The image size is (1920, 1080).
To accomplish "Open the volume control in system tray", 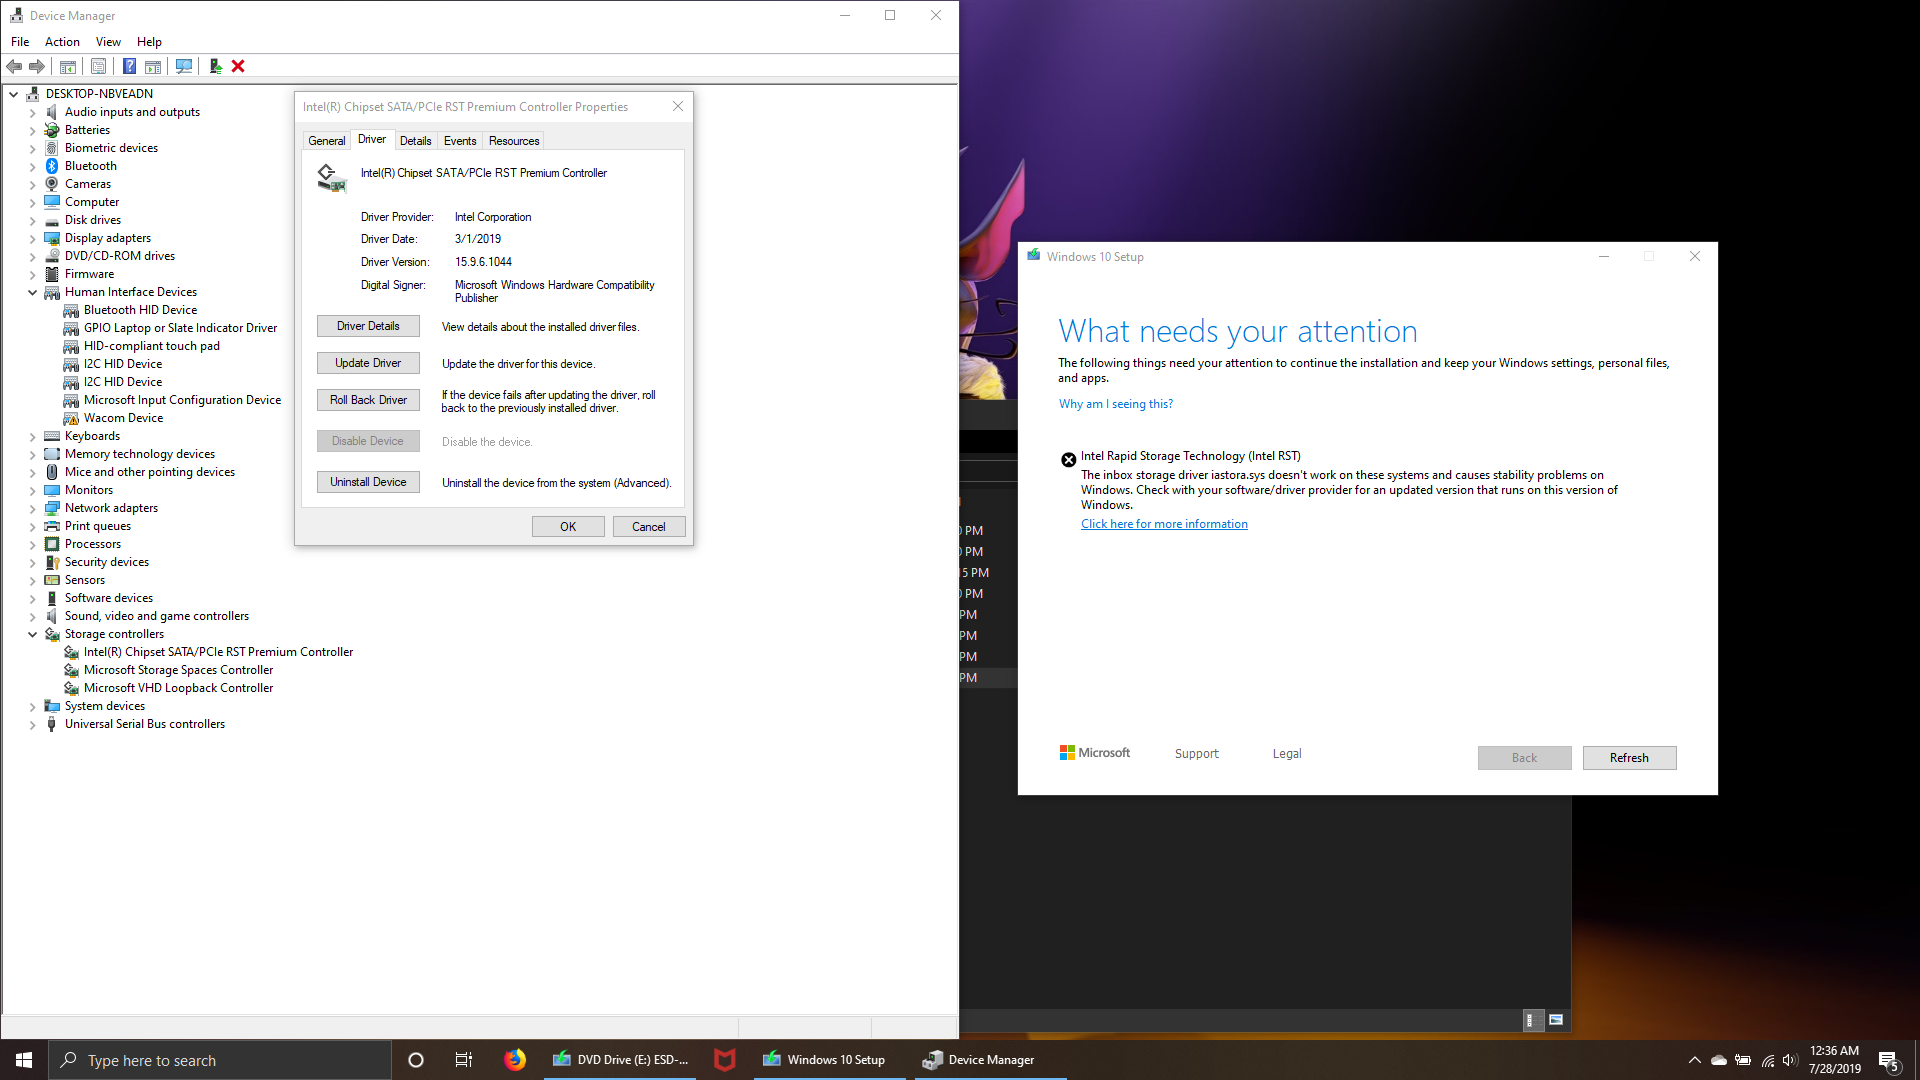I will coord(1790,1060).
